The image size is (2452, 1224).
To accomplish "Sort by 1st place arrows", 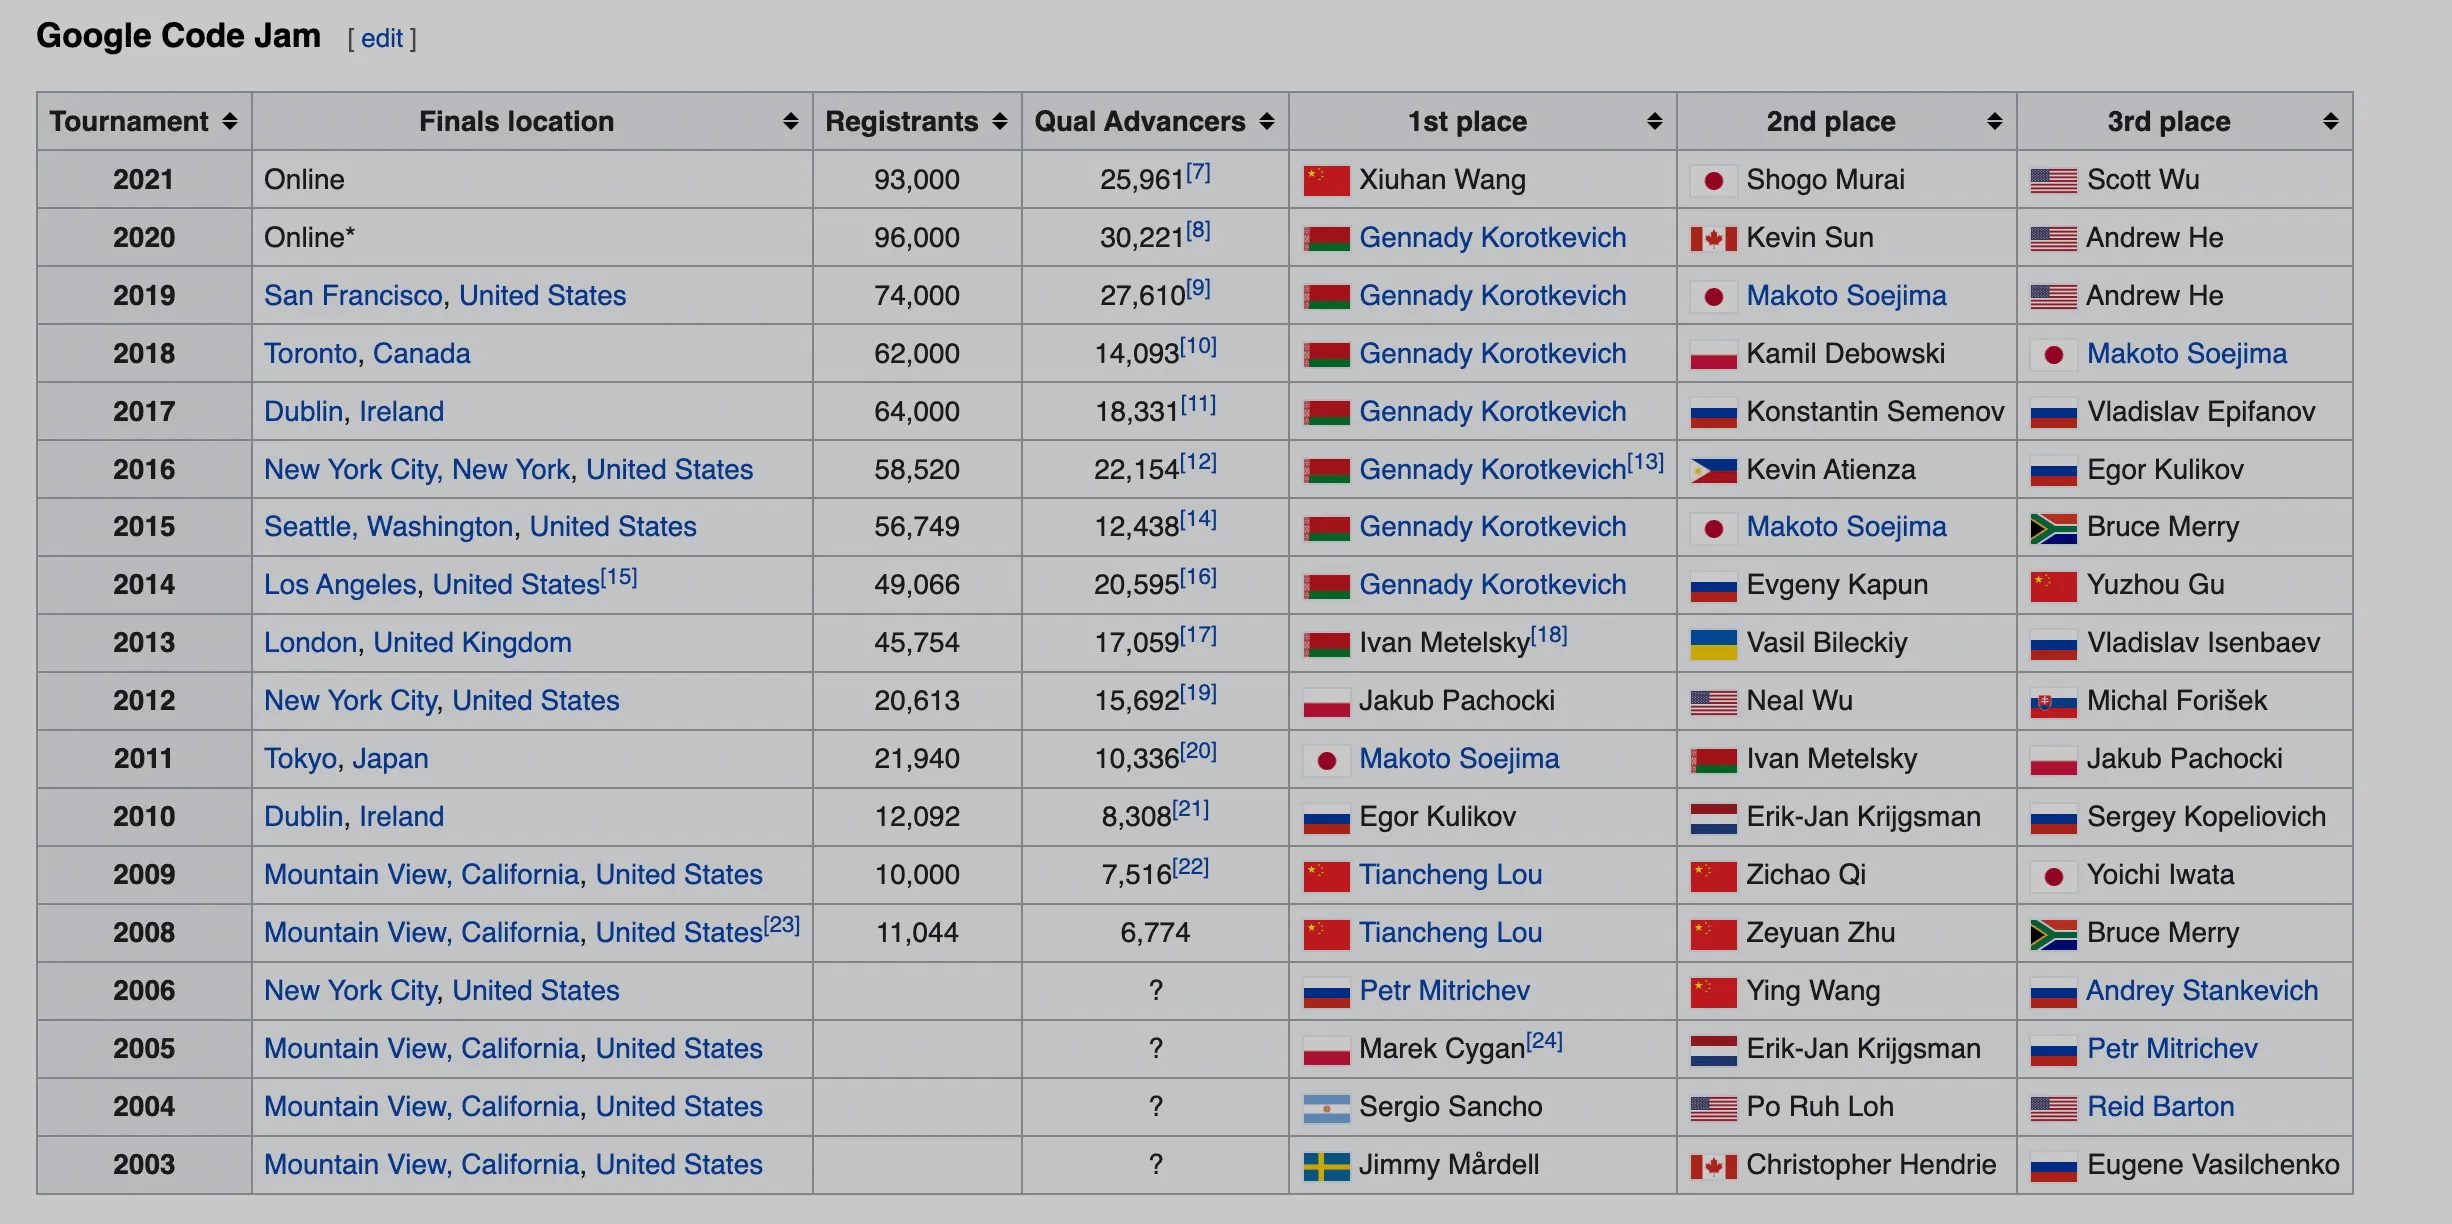I will pos(1655,122).
